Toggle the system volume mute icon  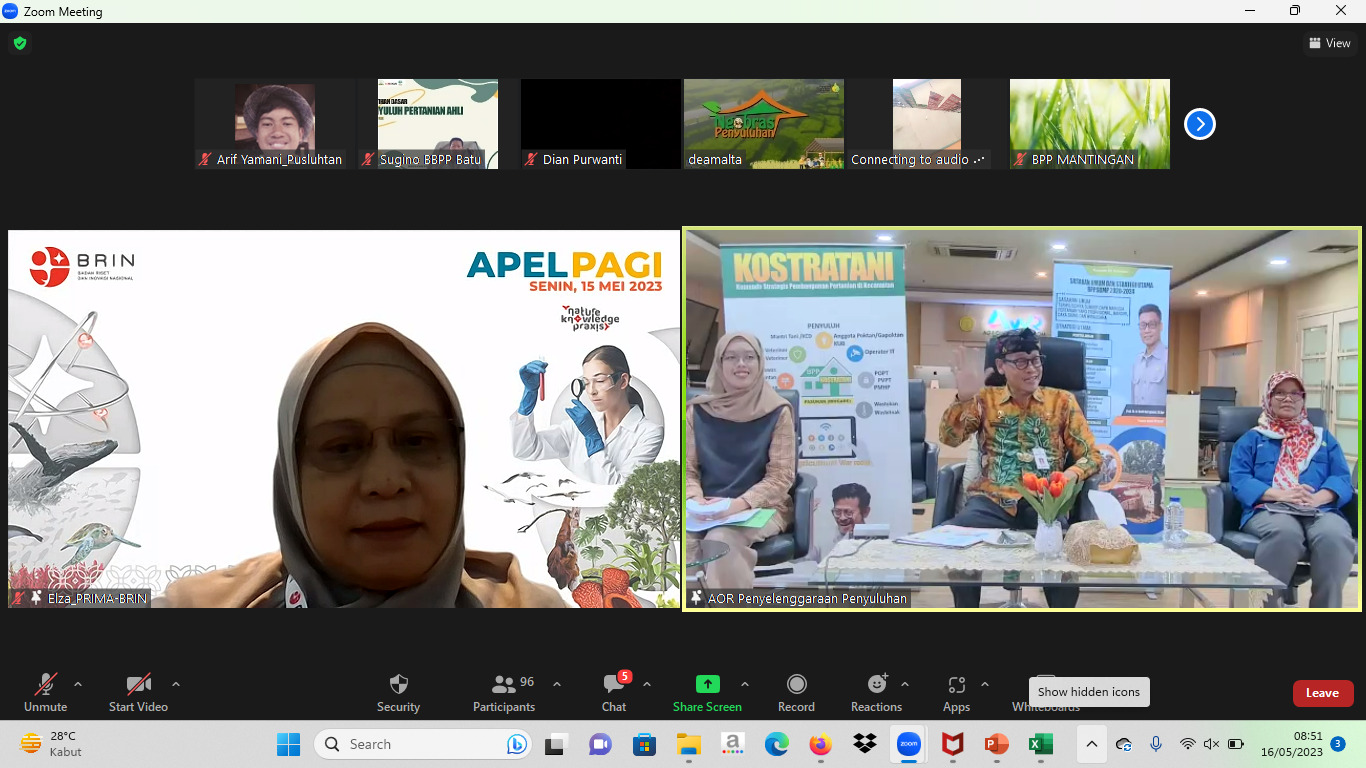click(x=1211, y=744)
